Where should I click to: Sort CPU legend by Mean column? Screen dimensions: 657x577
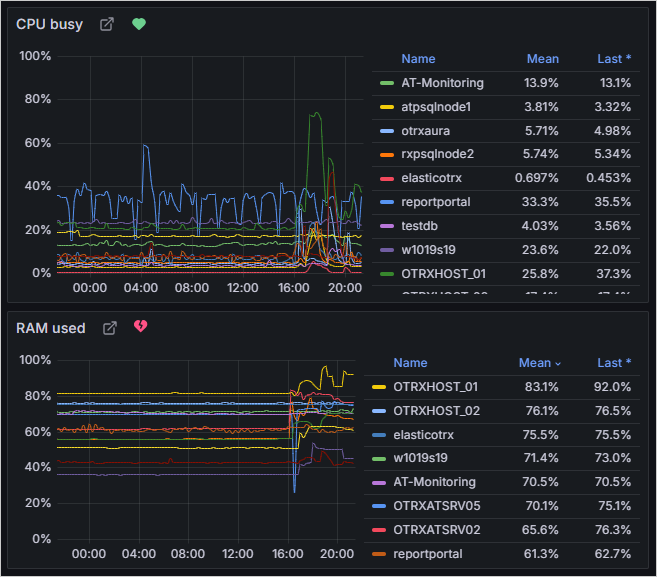[542, 59]
